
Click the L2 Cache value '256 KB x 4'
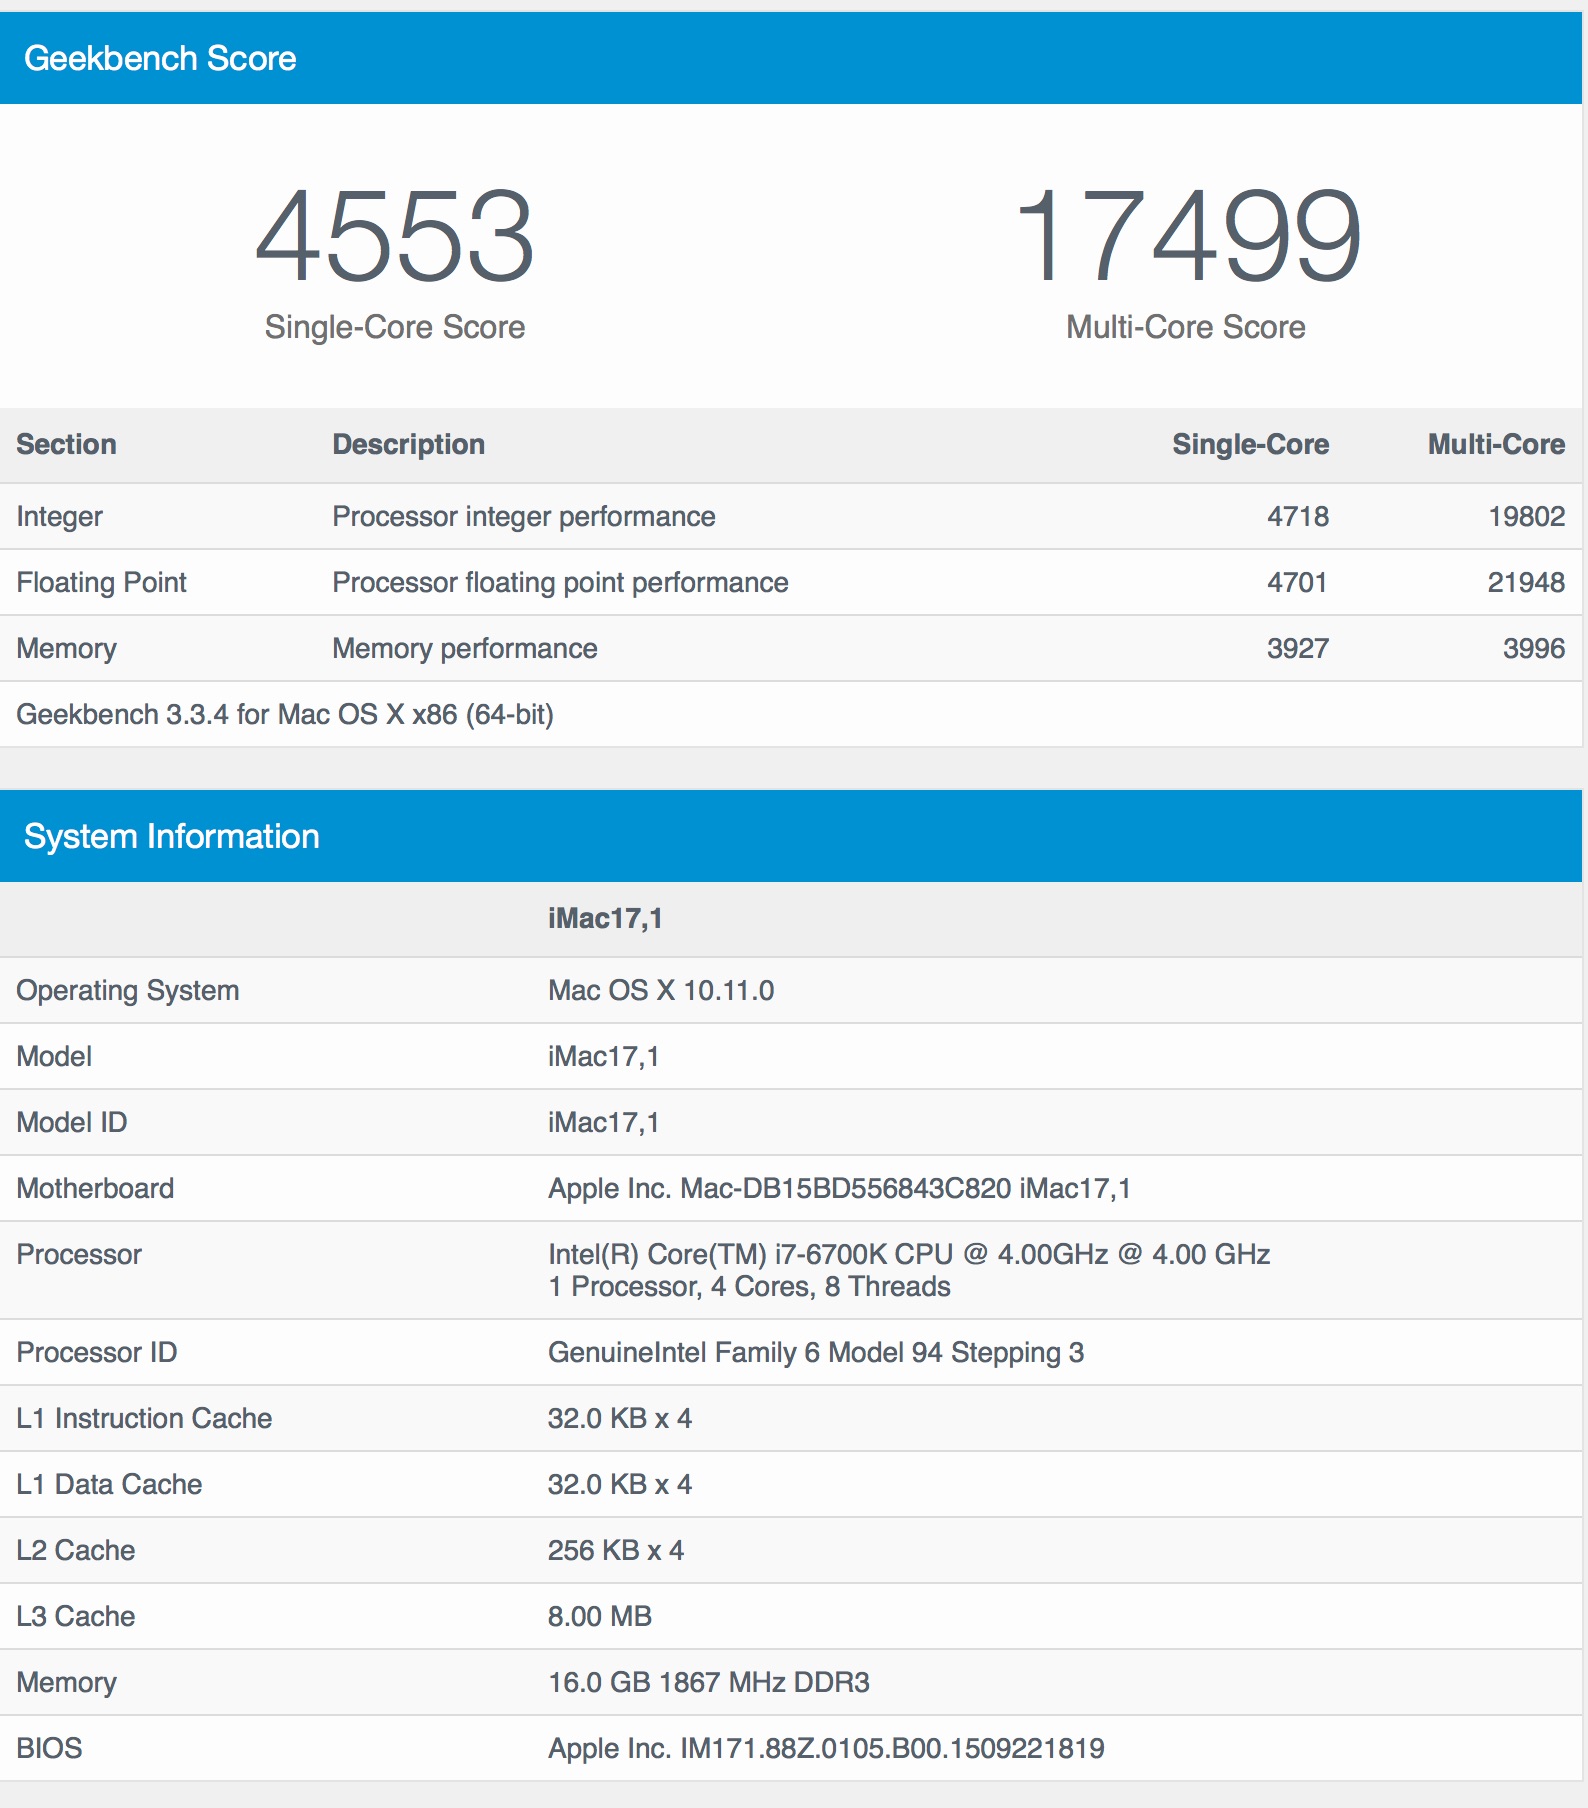tap(616, 1550)
